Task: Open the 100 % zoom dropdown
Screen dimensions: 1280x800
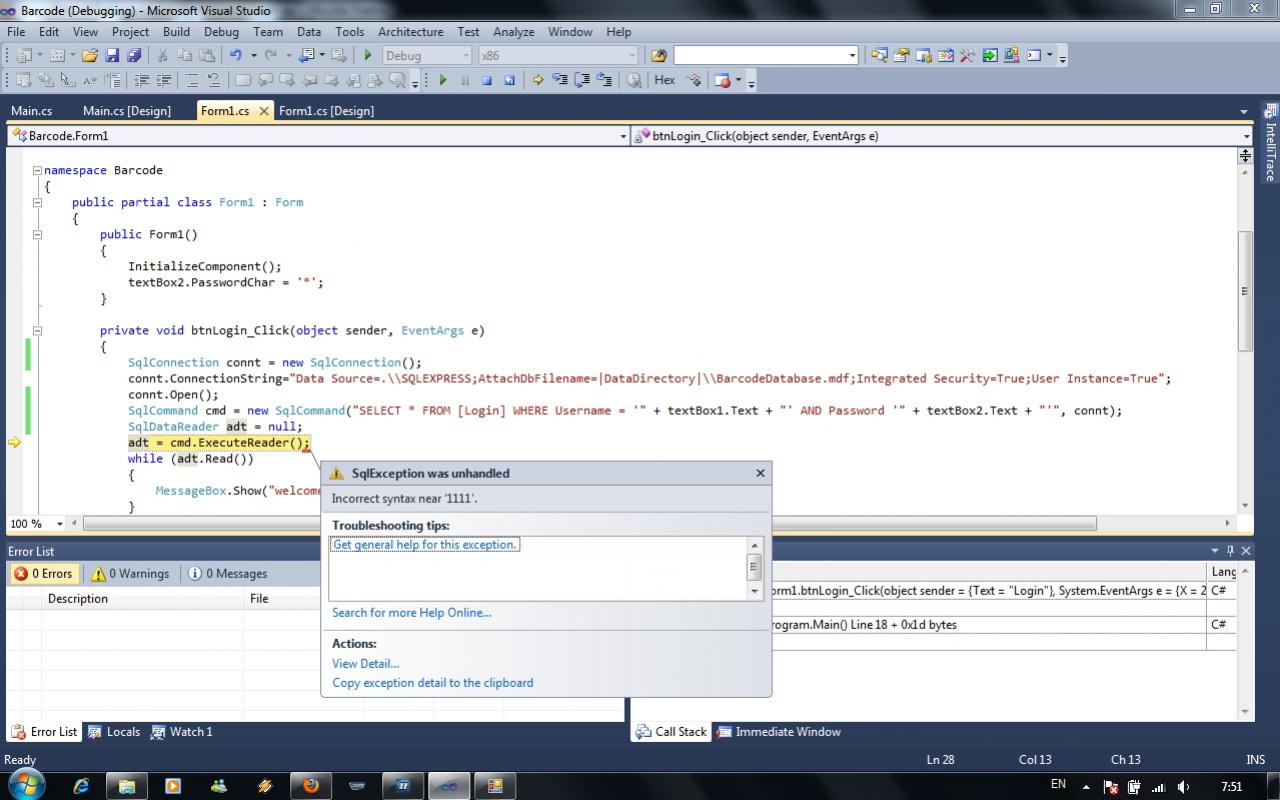Action: point(60,523)
